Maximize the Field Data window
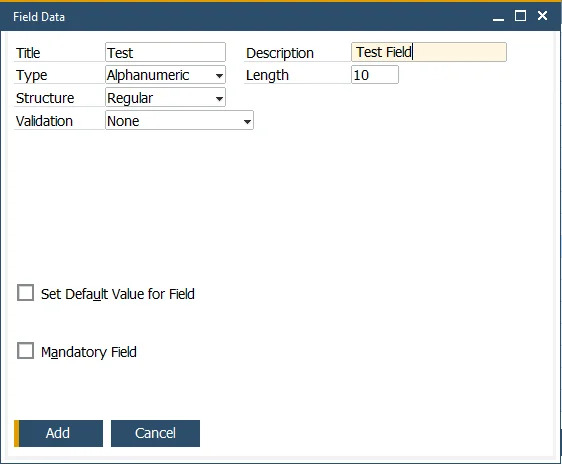This screenshot has height=464, width=562. click(520, 16)
